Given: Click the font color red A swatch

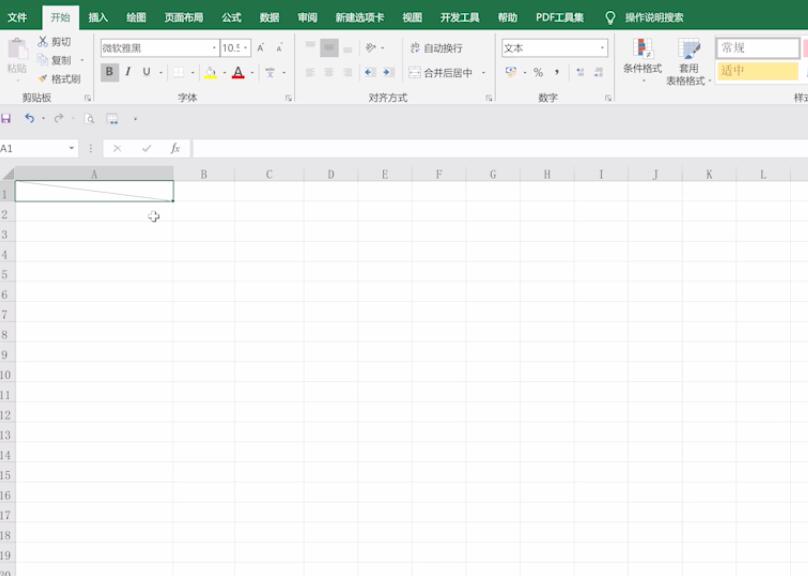Looking at the screenshot, I should point(238,73).
